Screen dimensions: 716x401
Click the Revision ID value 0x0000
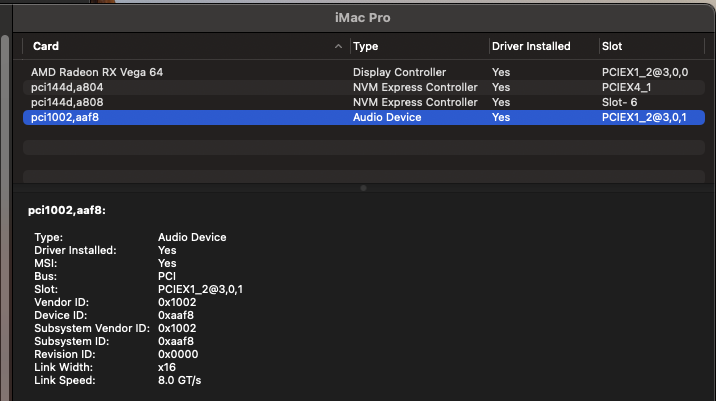coord(178,354)
